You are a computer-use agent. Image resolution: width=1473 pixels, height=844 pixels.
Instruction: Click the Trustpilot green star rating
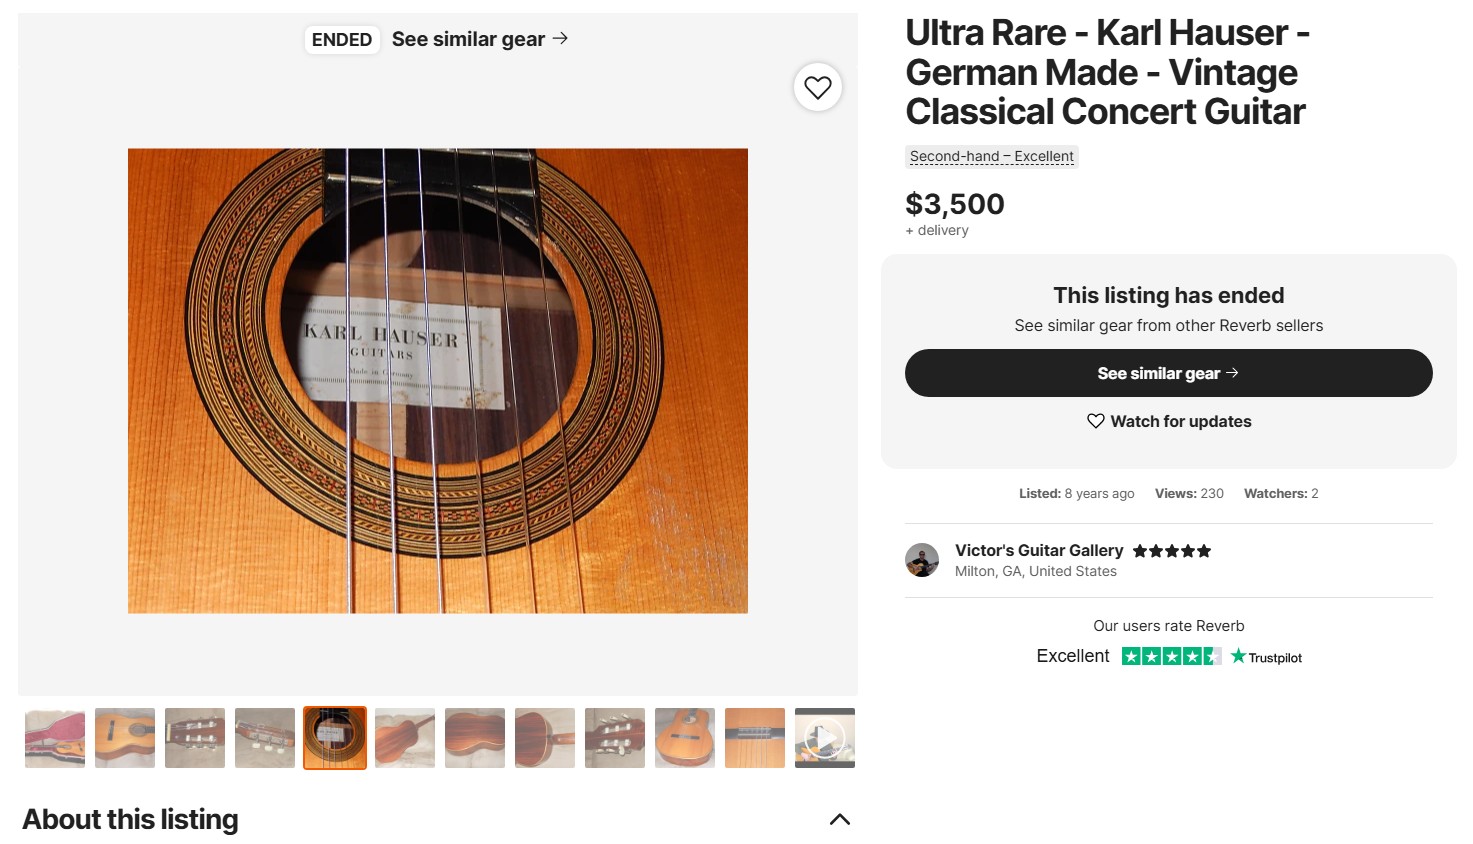point(1171,656)
